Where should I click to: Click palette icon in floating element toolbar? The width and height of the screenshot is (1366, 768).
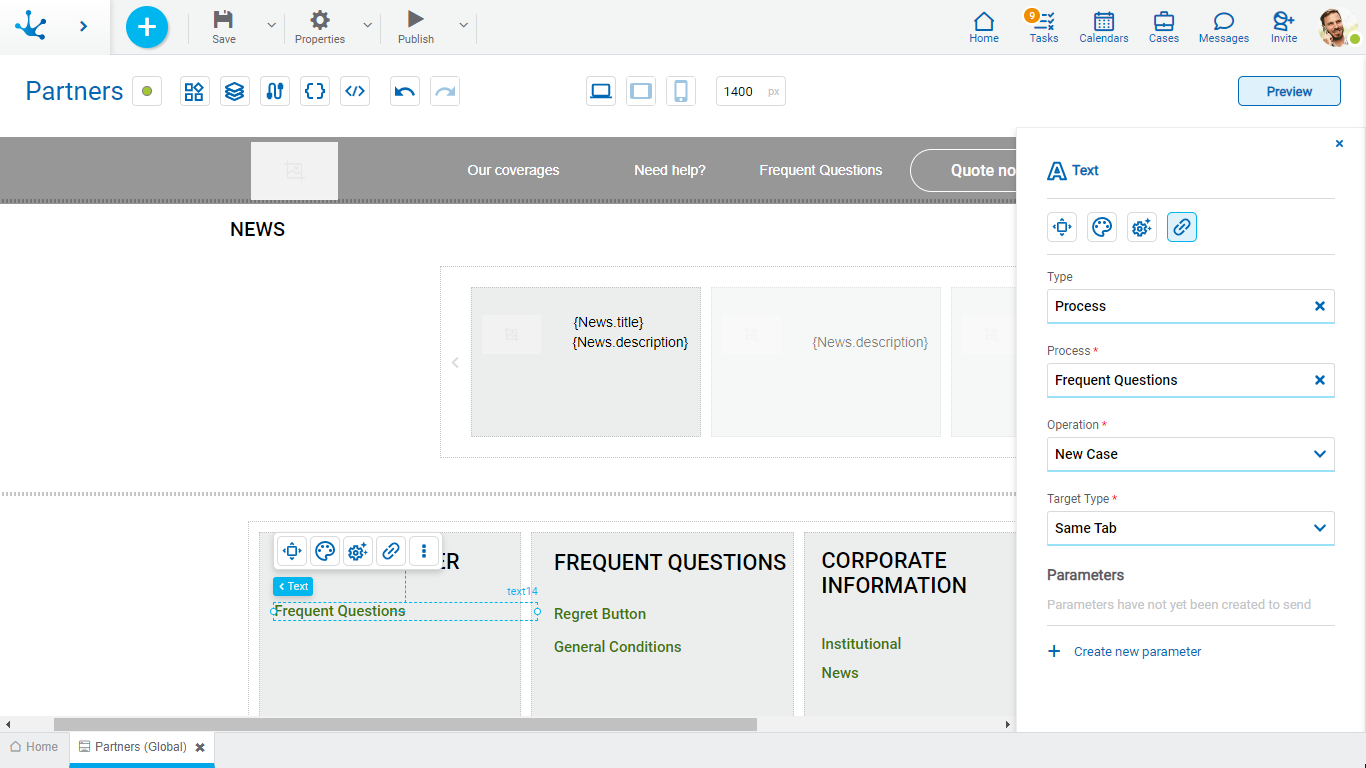(325, 551)
